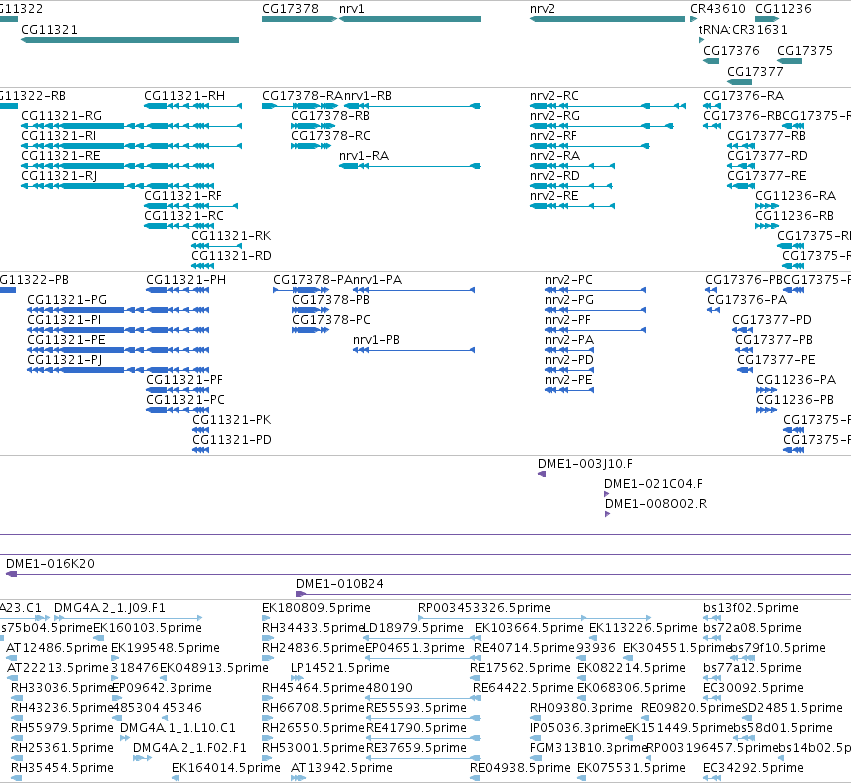
Task: Click the CG11321-RG transcript glyph
Action: pyautogui.click(x=131, y=126)
